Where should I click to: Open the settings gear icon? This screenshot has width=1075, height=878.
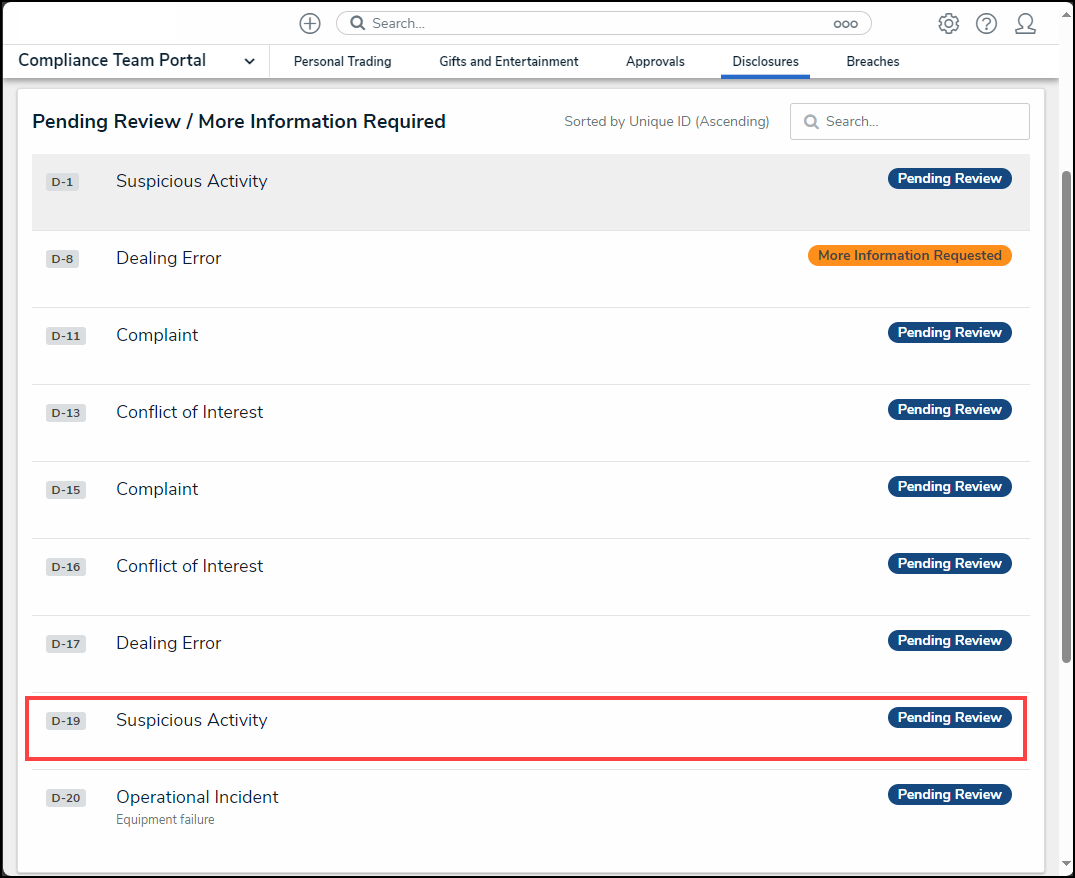(x=948, y=24)
